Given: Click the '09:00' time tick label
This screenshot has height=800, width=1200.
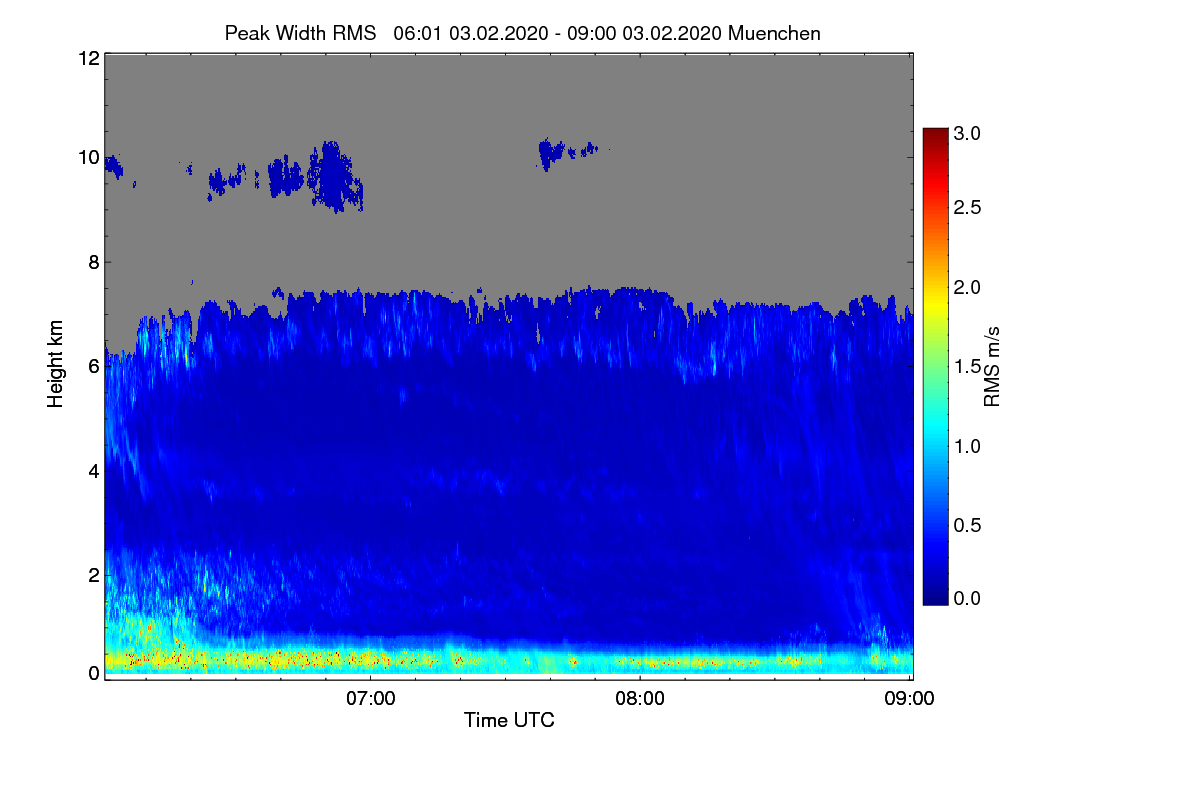Looking at the screenshot, I should [909, 699].
